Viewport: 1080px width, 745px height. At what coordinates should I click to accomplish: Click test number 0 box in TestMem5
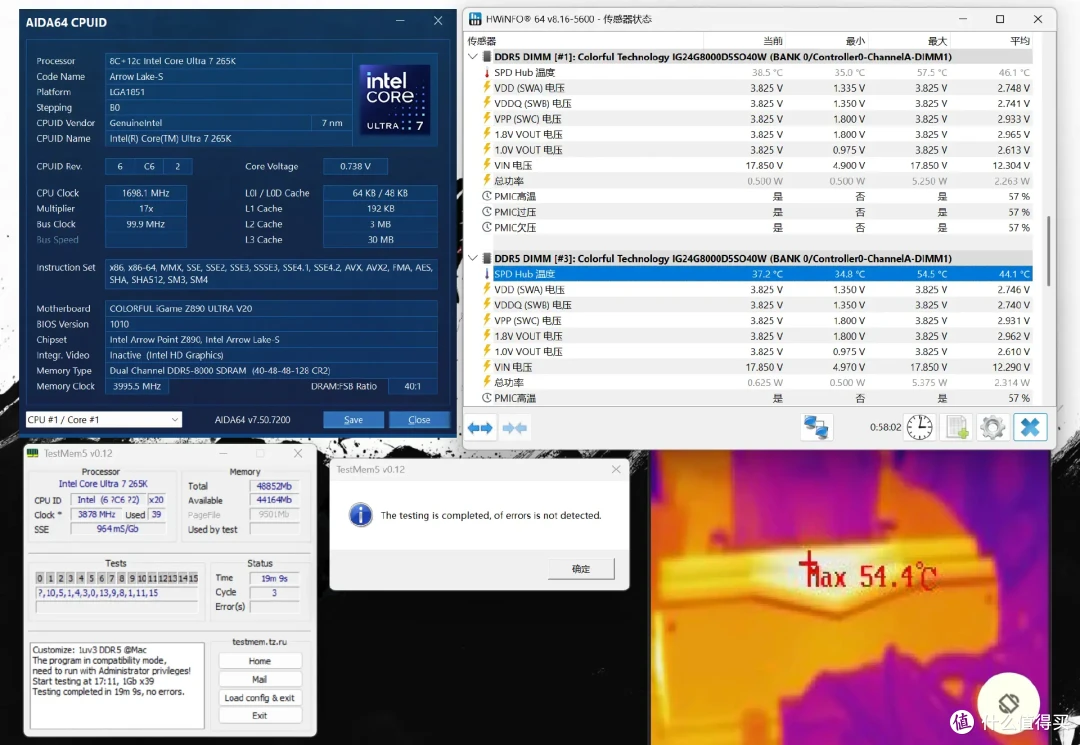pyautogui.click(x=40, y=578)
